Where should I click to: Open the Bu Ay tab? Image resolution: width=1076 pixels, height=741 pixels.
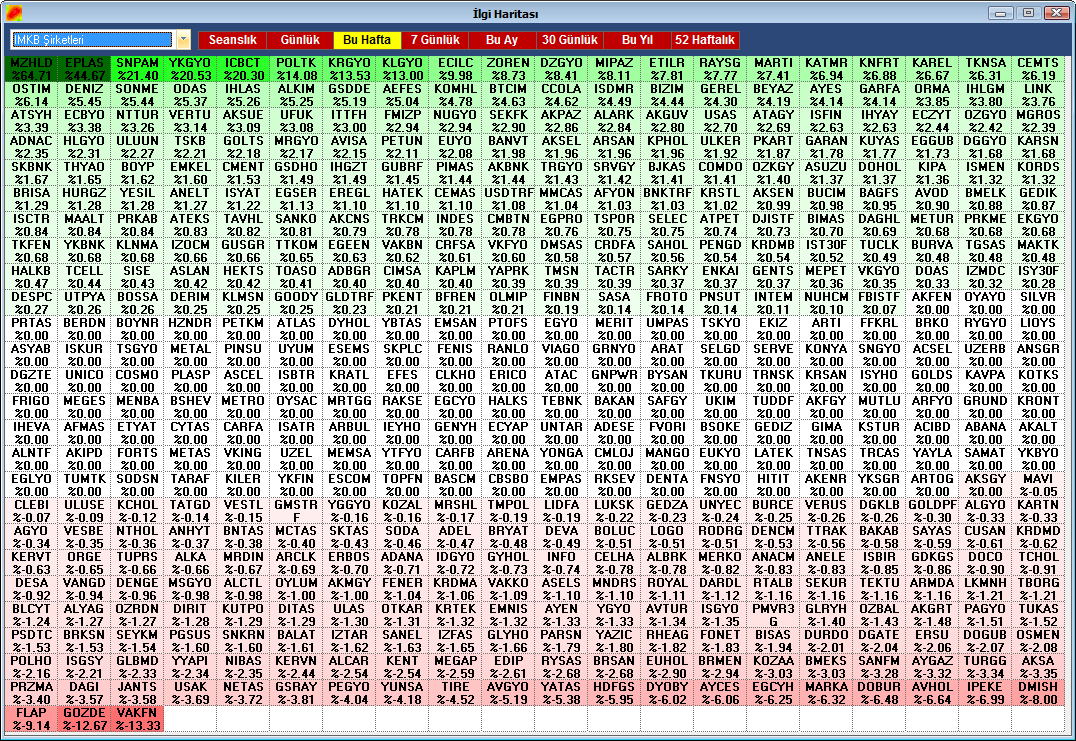502,40
